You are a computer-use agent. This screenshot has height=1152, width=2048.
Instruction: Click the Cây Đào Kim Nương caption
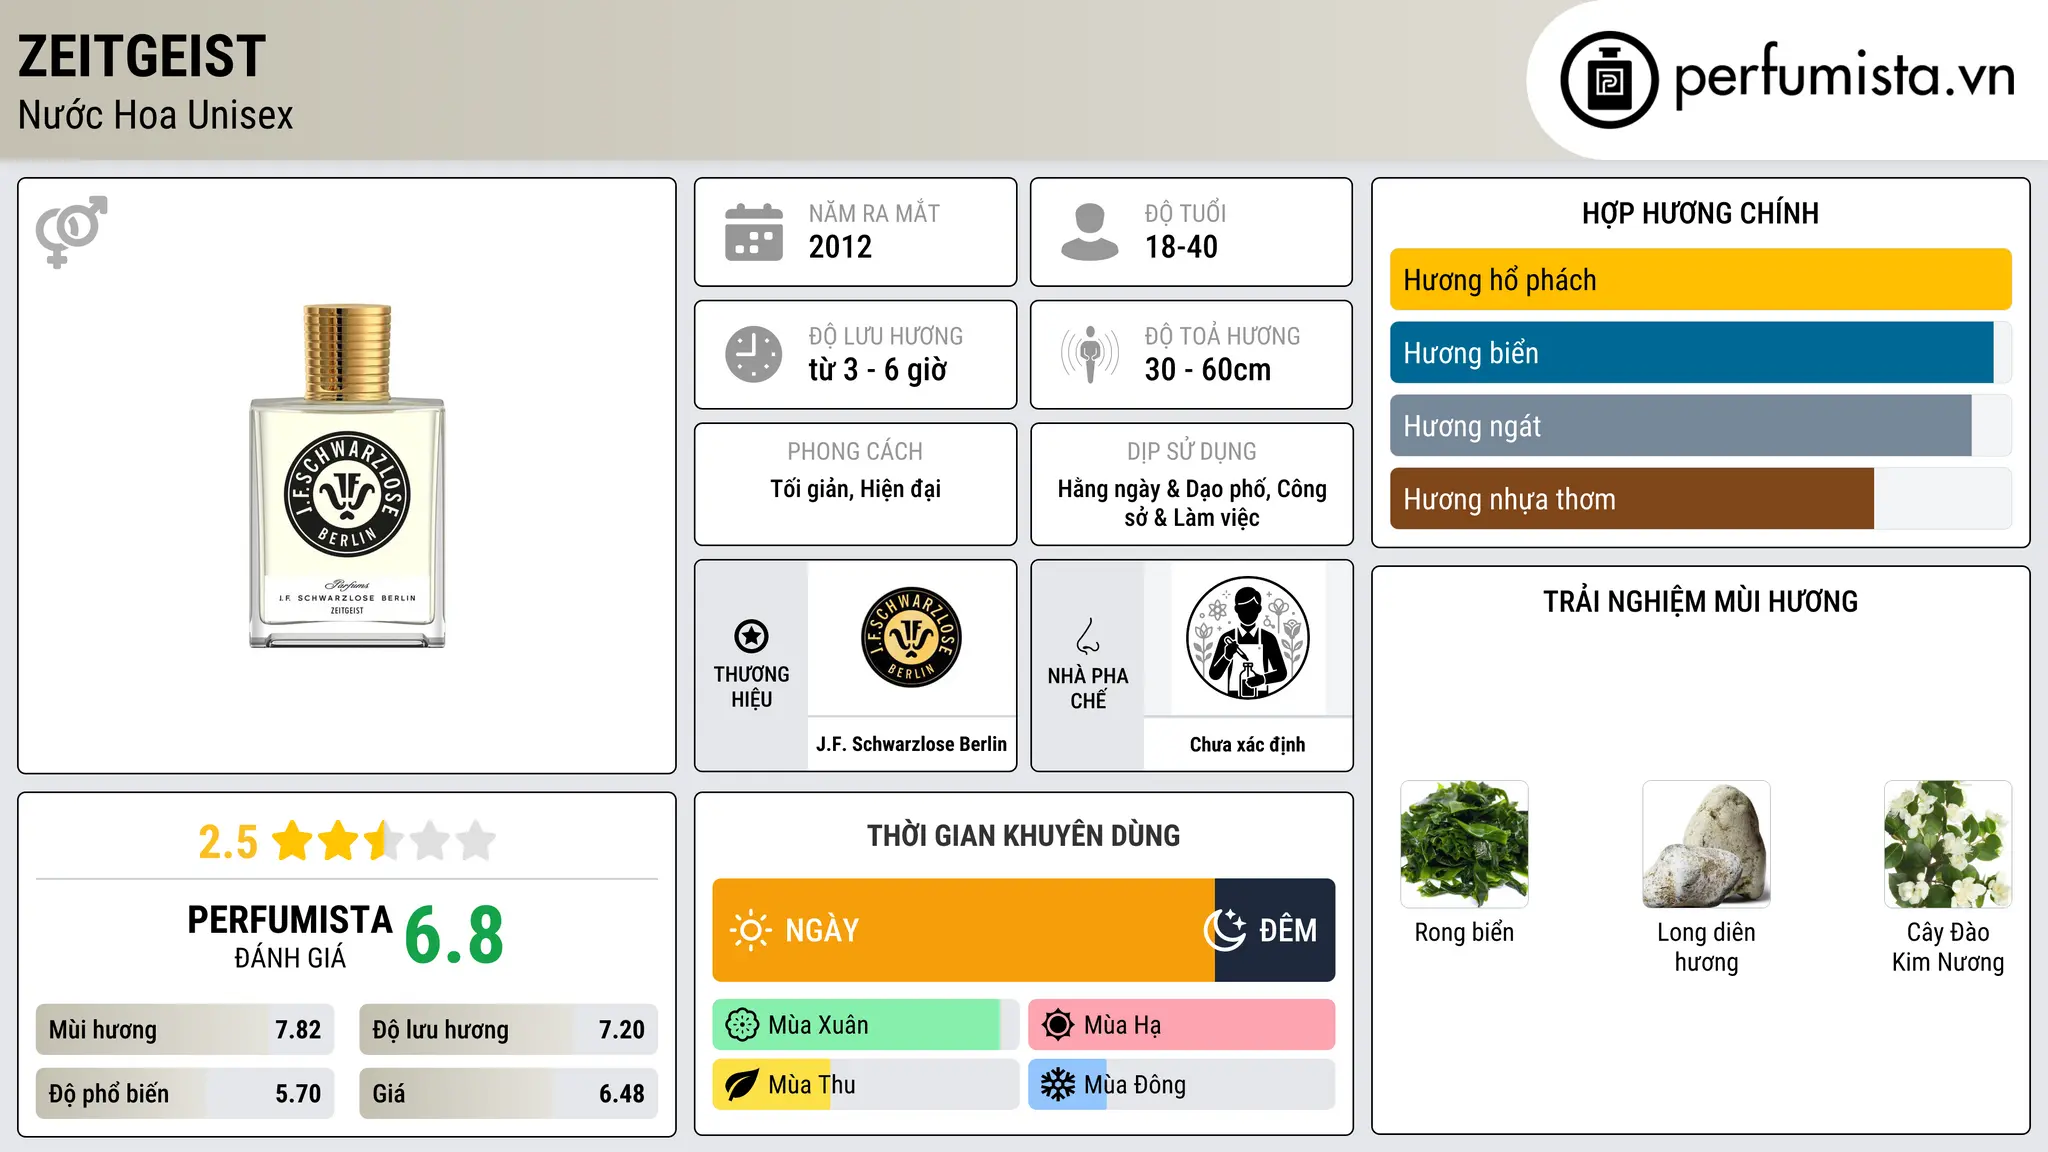(x=1948, y=947)
